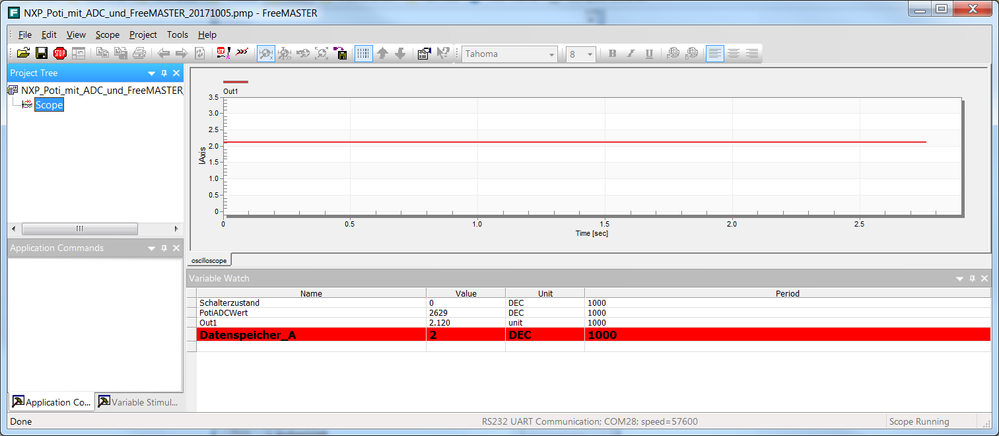Toggle the highlighted scope zoom tool
This screenshot has width=999, height=436.
[266, 54]
